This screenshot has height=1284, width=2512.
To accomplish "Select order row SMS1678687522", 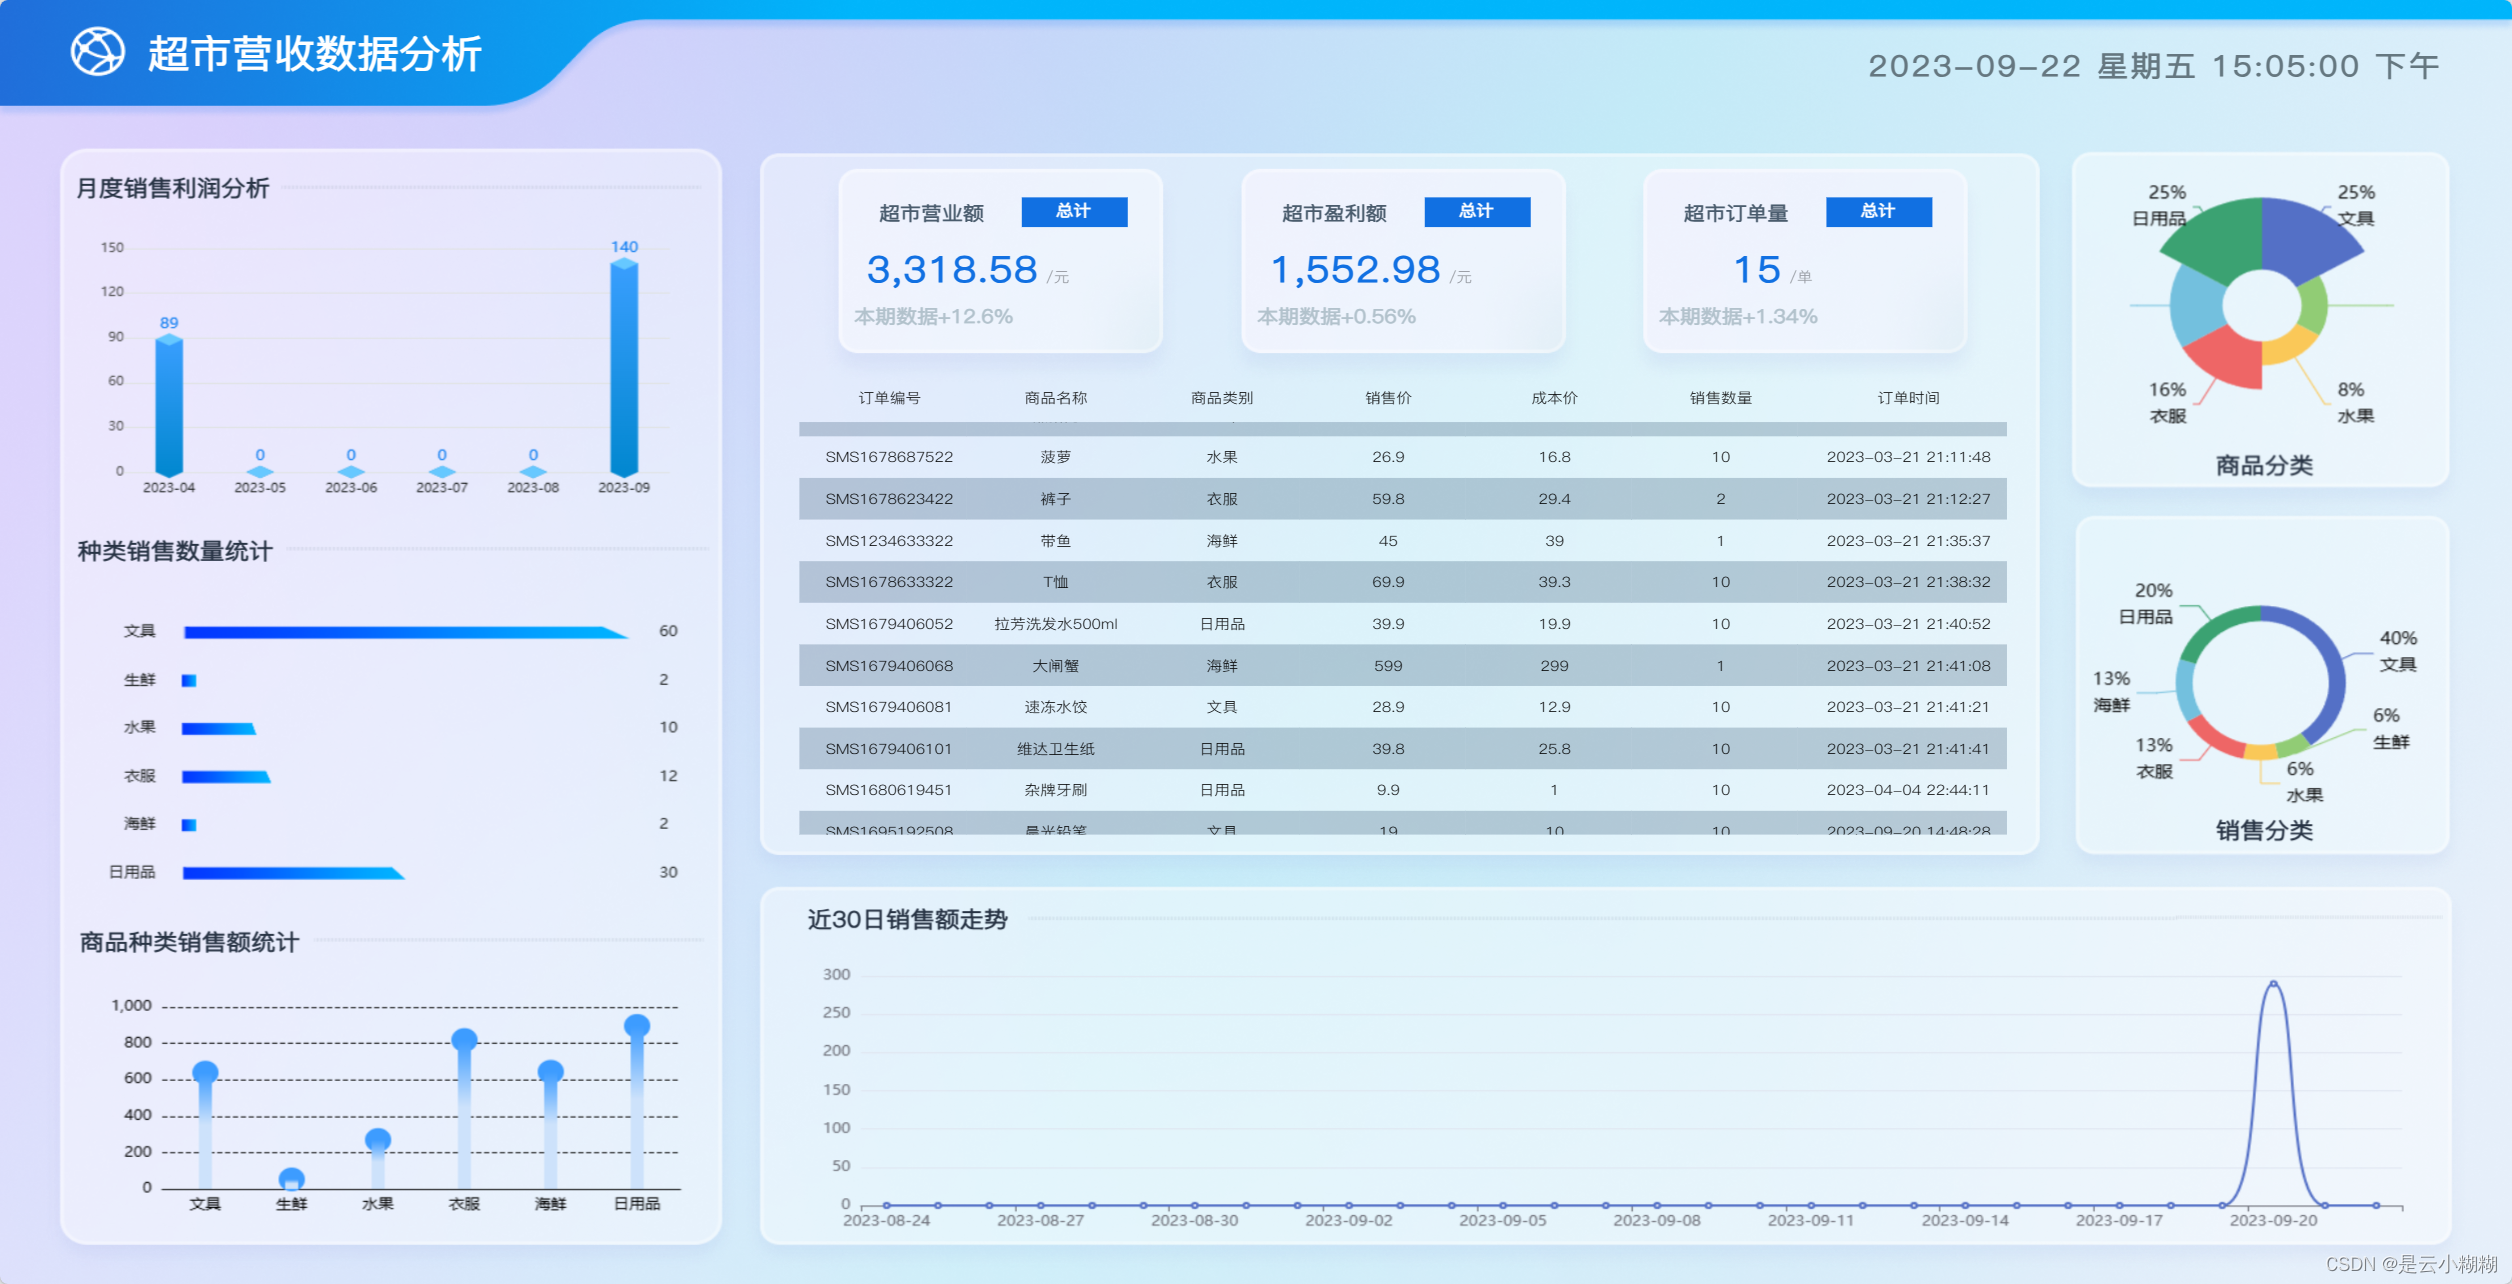I will (x=1402, y=457).
